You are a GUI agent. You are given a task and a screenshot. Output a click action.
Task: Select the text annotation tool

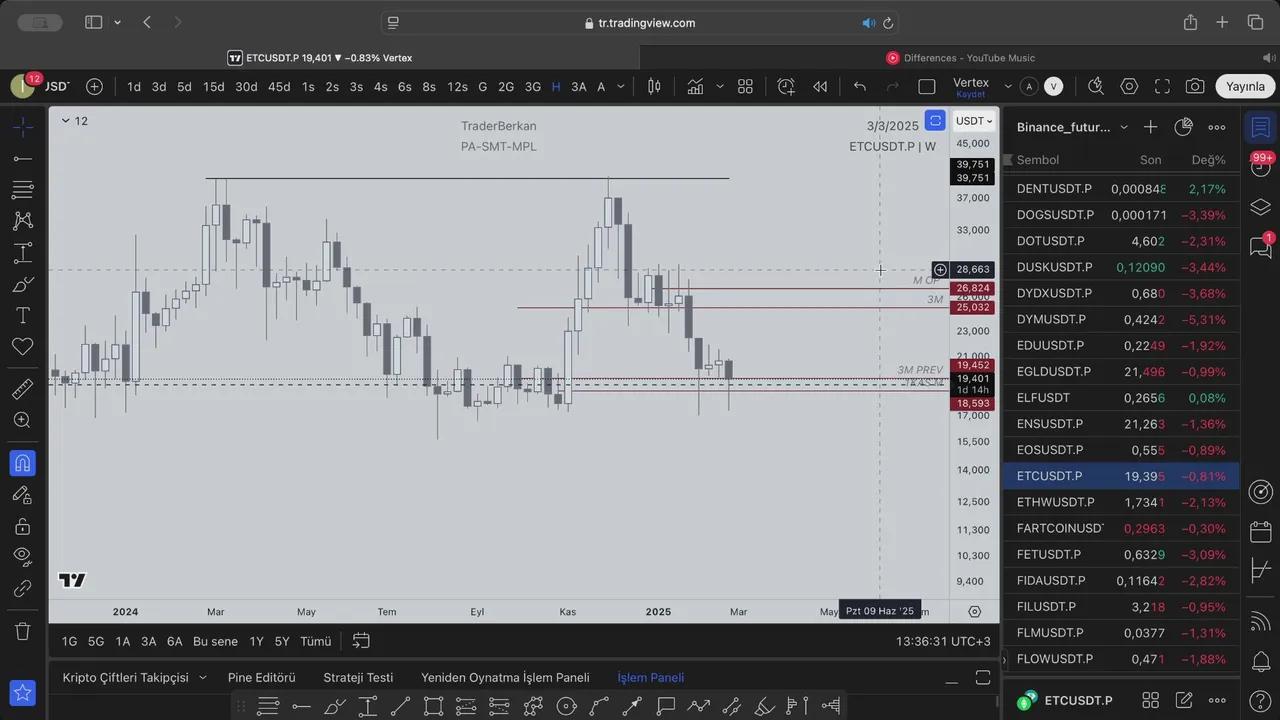pos(22,316)
